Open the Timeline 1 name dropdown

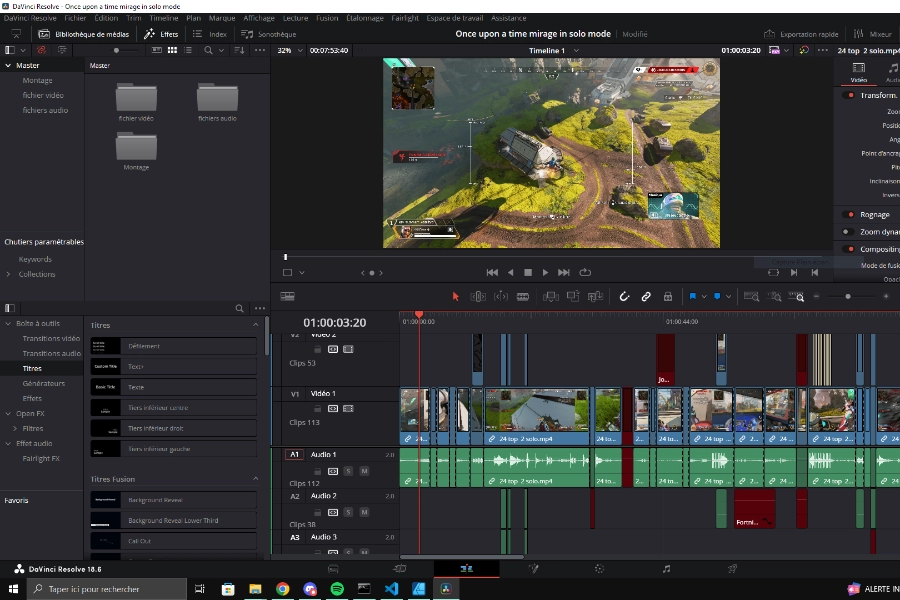coord(576,51)
